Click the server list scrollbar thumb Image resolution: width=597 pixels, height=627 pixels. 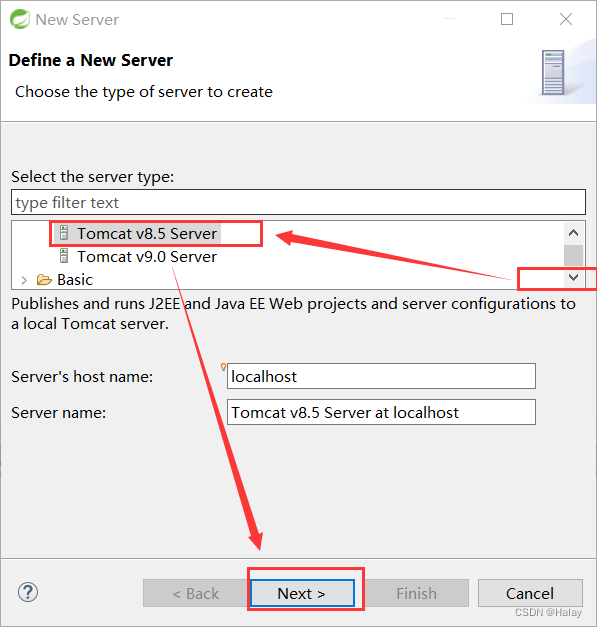pos(573,255)
